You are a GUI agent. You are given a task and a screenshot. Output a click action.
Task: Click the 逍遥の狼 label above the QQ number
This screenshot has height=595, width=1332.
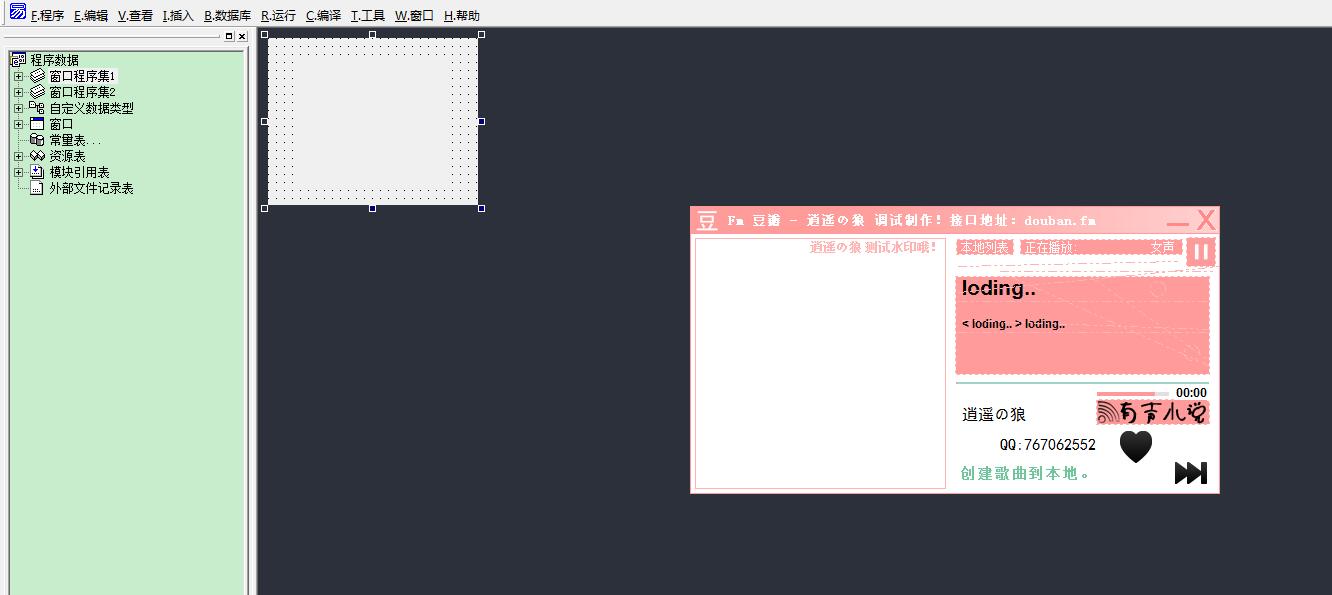coord(994,414)
